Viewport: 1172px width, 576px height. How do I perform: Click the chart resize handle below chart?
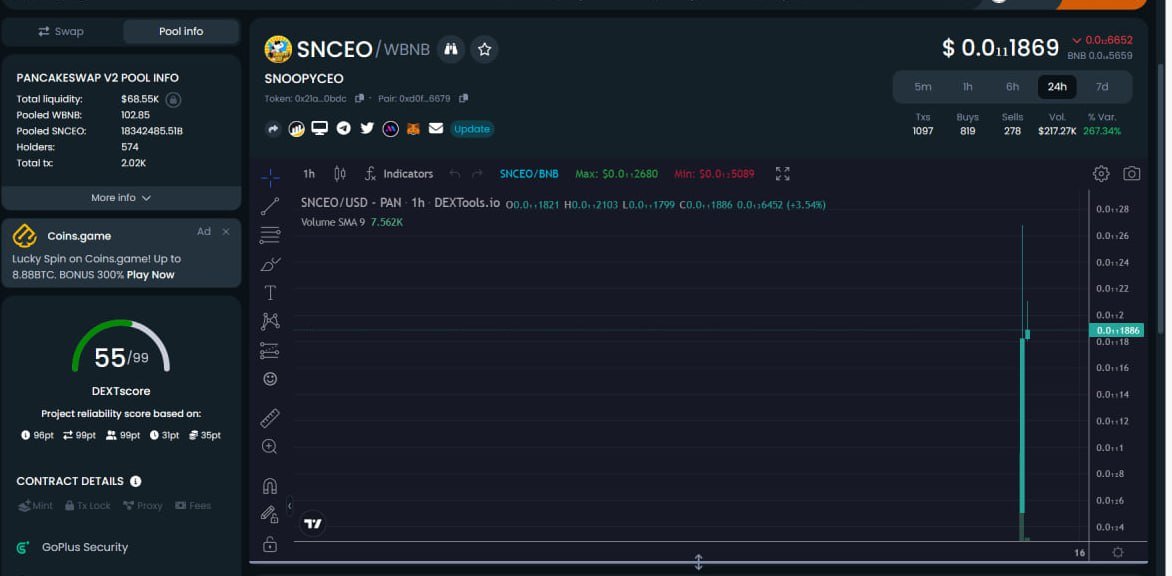pos(698,563)
